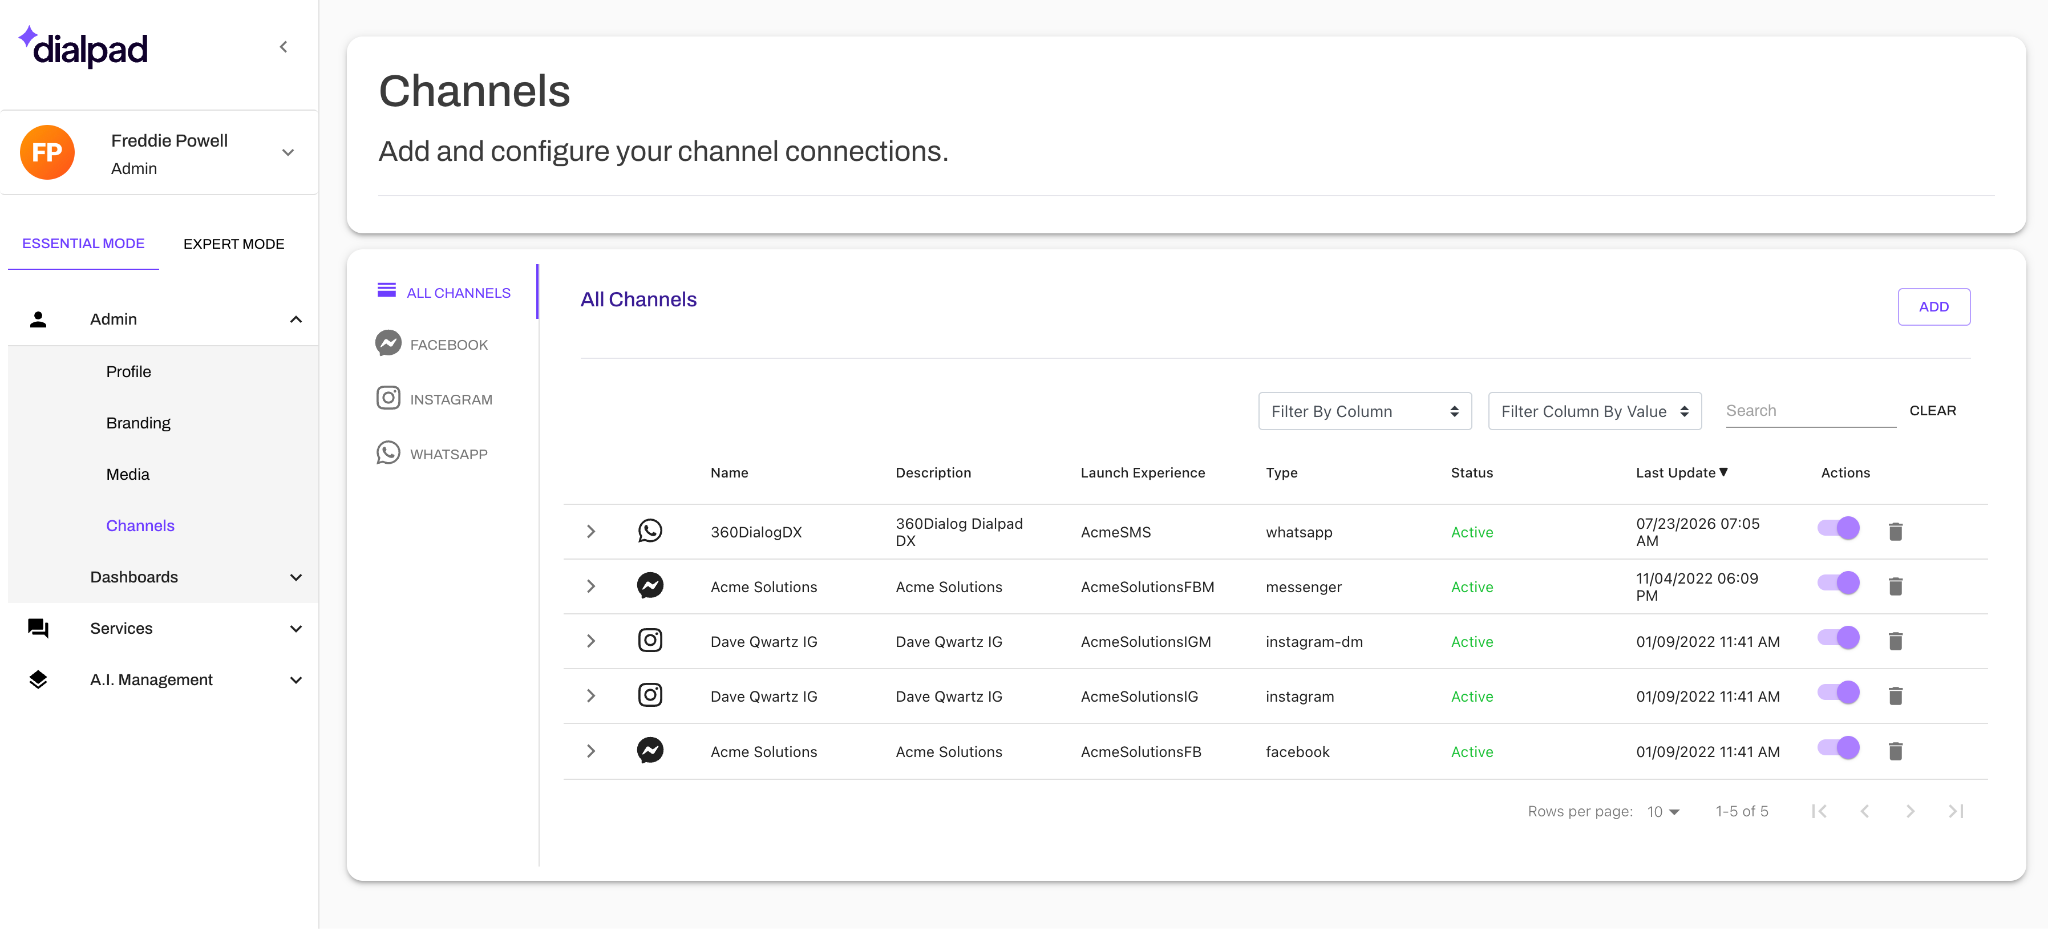This screenshot has height=929, width=2048.
Task: Collapse the sidebar with the left chevron
Action: 284,47
